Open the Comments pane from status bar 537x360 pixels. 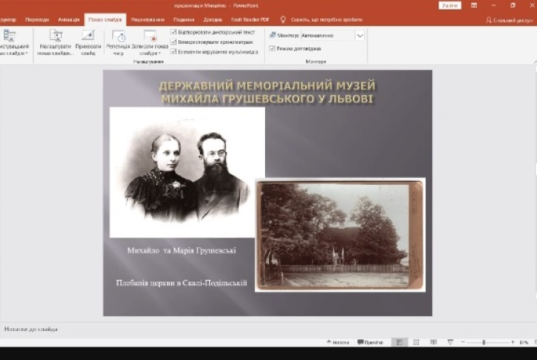pyautogui.click(x=370, y=342)
